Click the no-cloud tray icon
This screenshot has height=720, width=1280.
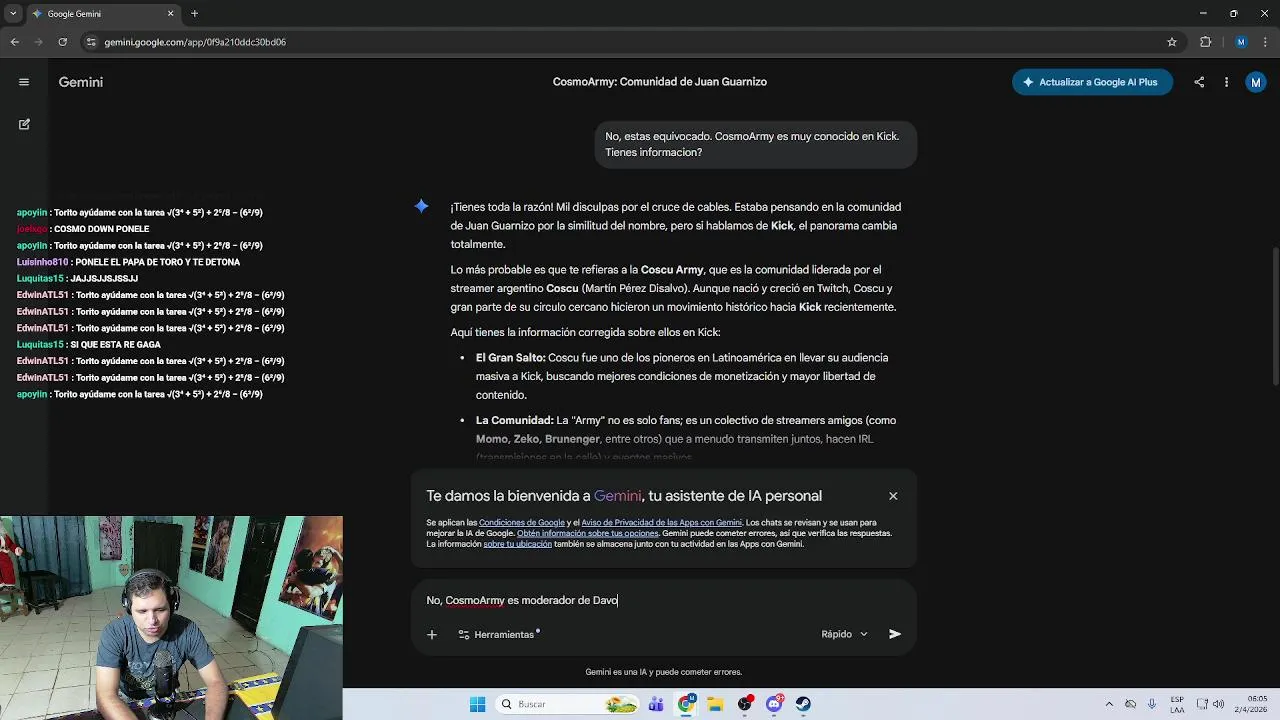[1130, 704]
